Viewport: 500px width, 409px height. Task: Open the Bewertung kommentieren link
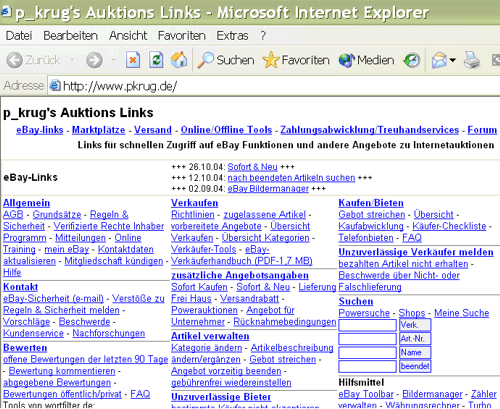(62, 371)
